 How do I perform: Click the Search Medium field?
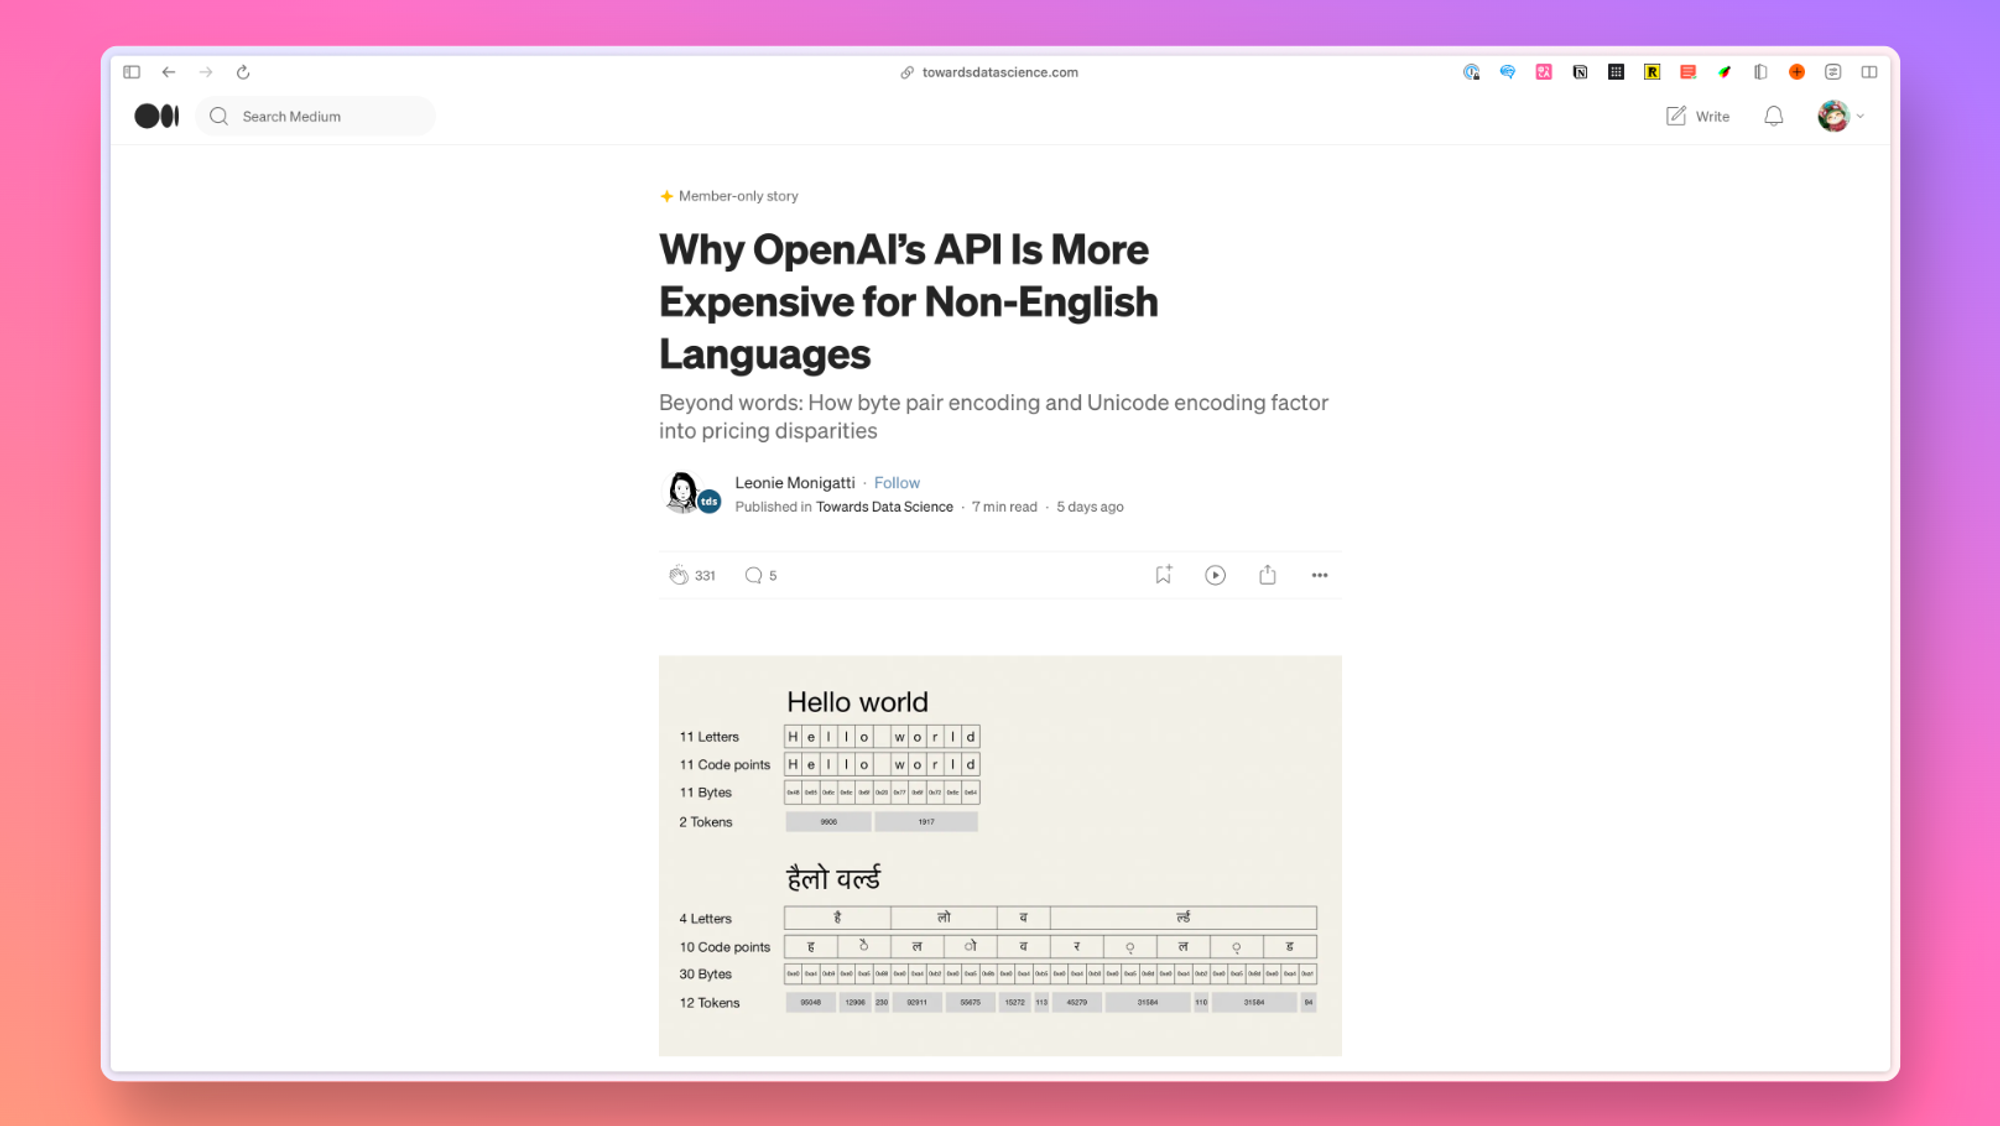pyautogui.click(x=316, y=116)
